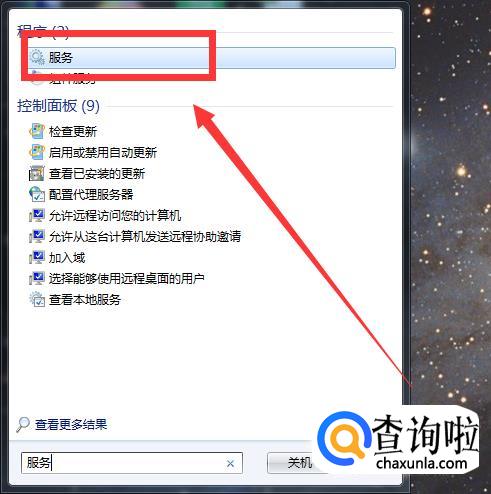Image resolution: width=491 pixels, height=494 pixels.
Task: Select 检查更新 entry
Action: tap(73, 132)
